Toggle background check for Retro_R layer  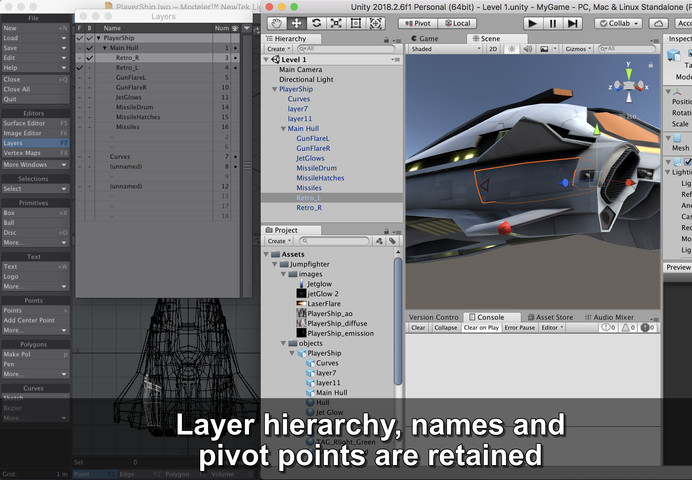click(90, 58)
